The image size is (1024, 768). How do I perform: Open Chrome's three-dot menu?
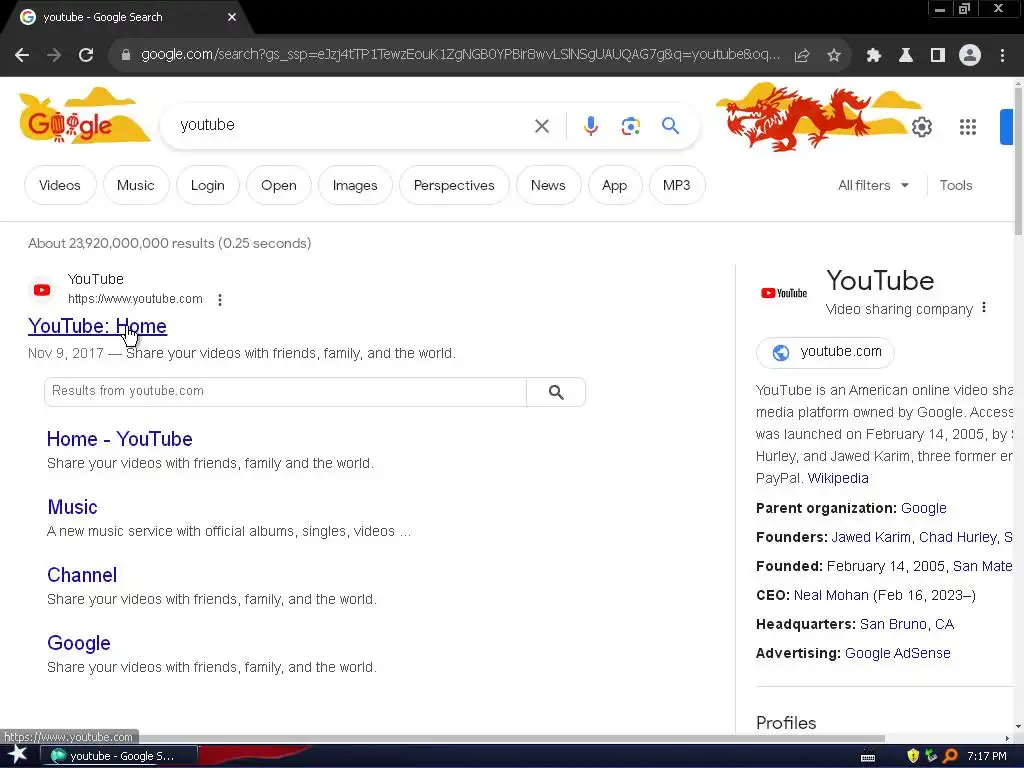(x=1002, y=56)
